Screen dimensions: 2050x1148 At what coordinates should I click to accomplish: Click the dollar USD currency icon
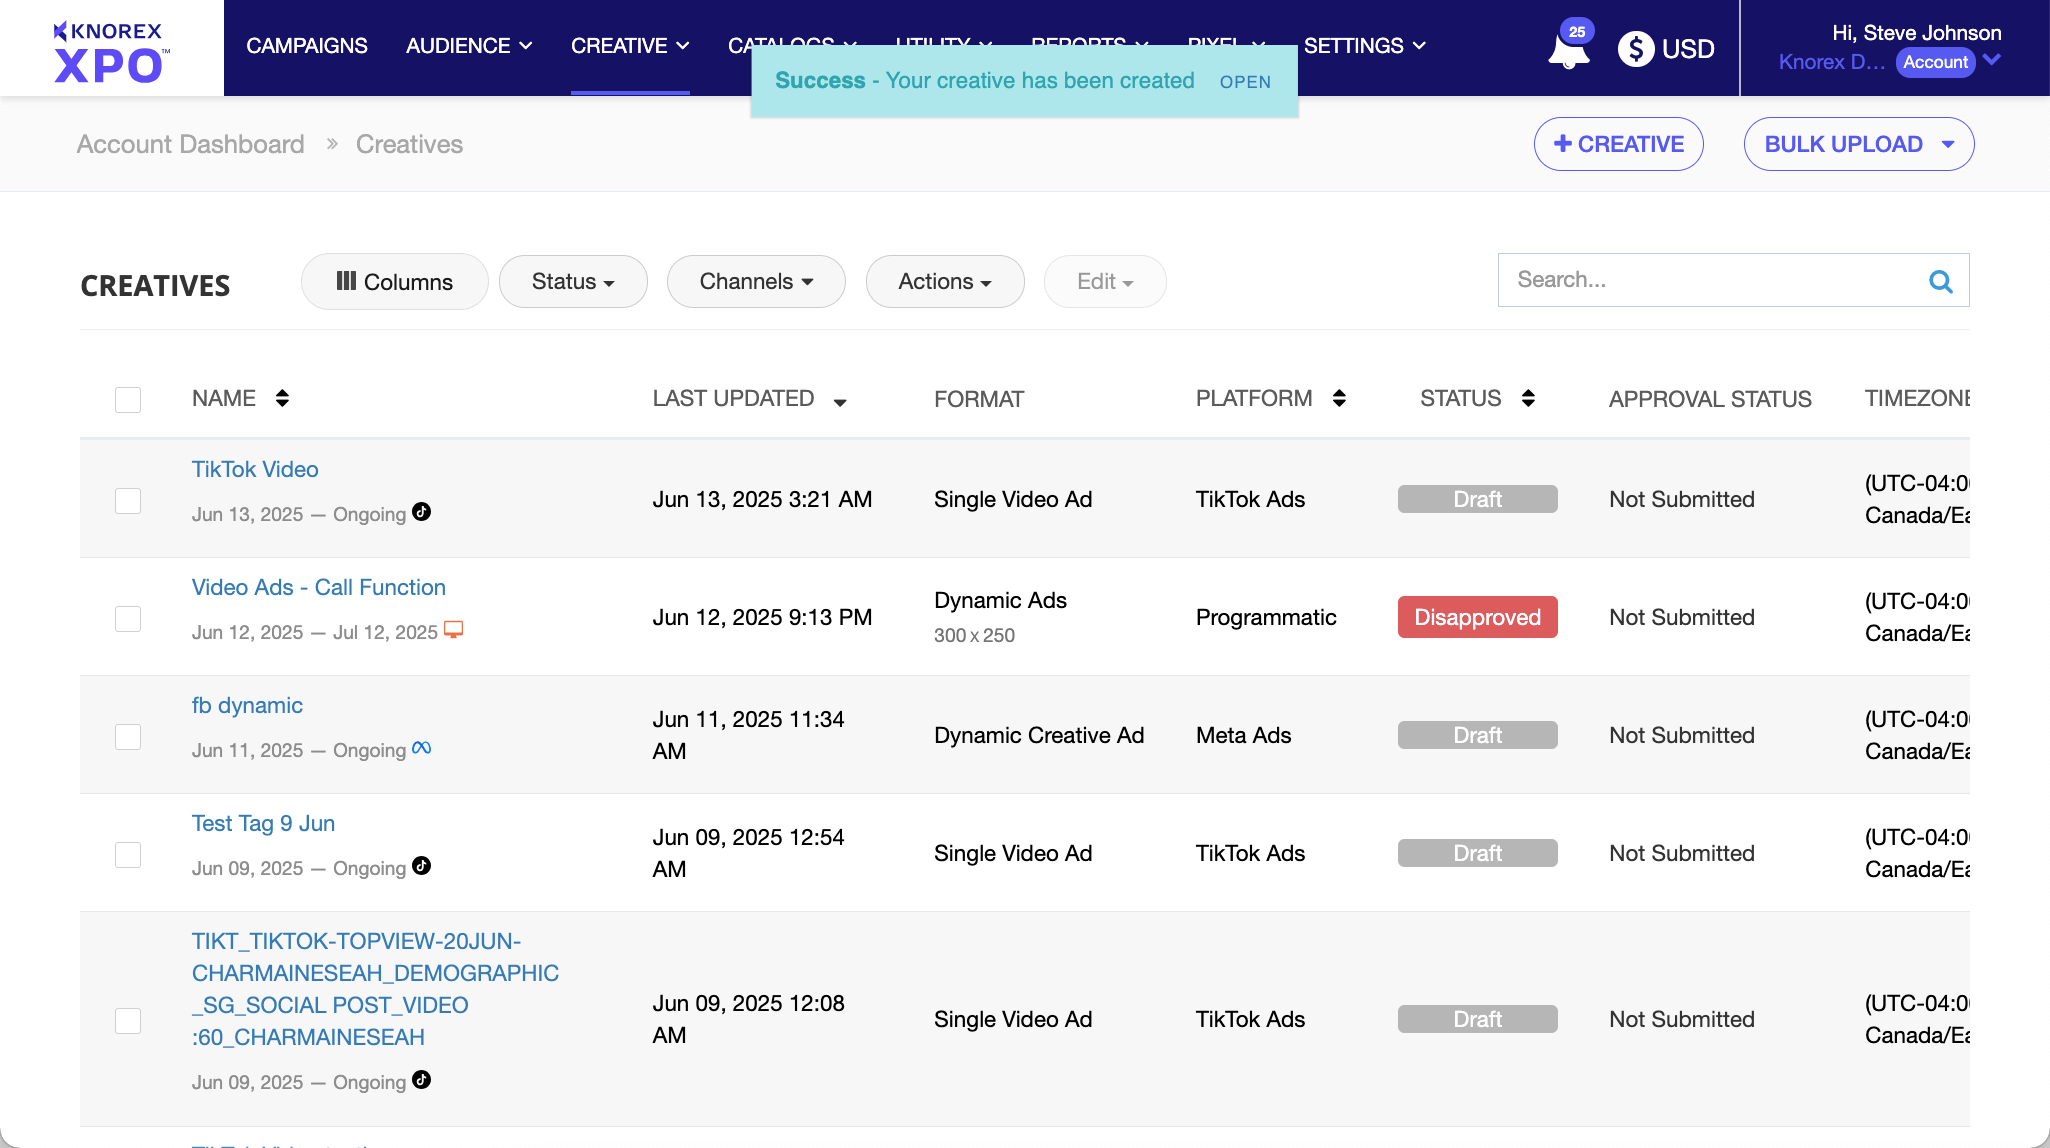(1636, 48)
